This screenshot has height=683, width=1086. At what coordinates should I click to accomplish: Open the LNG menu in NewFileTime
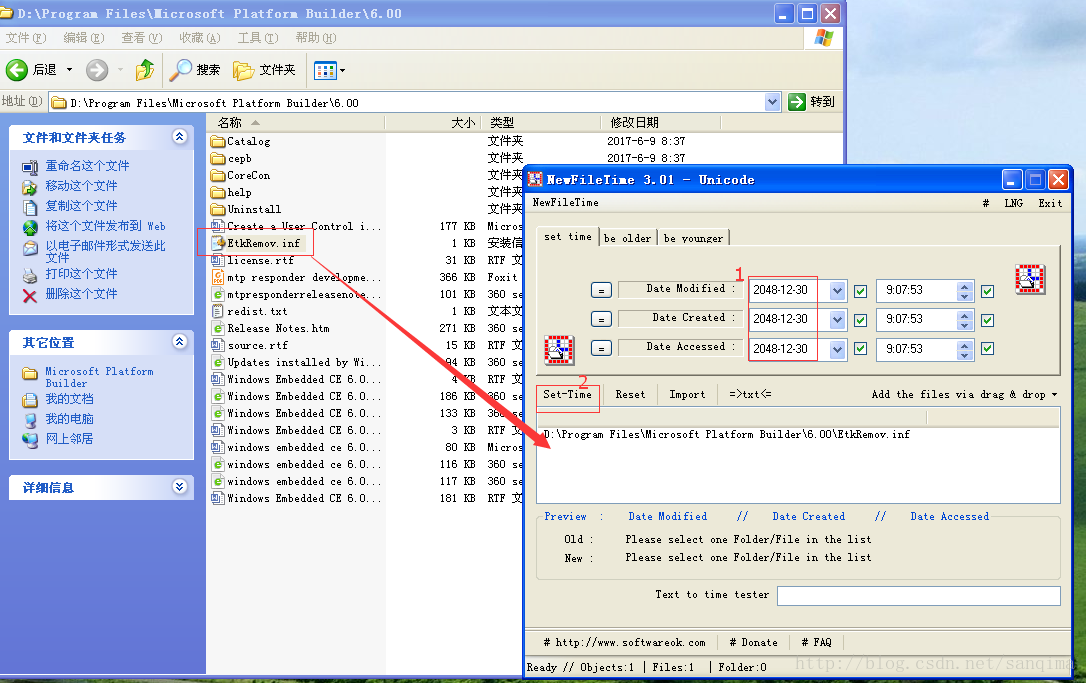click(1013, 203)
